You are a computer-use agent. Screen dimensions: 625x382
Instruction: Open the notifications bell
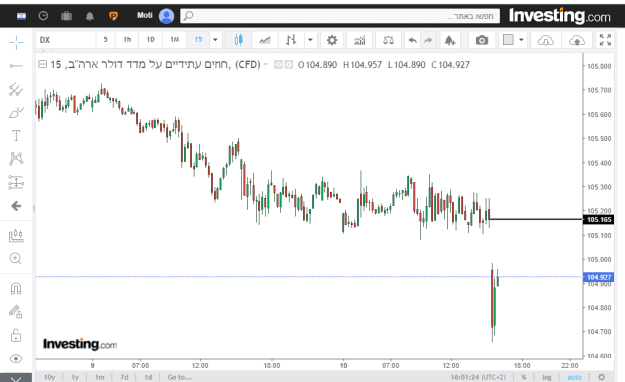90,16
